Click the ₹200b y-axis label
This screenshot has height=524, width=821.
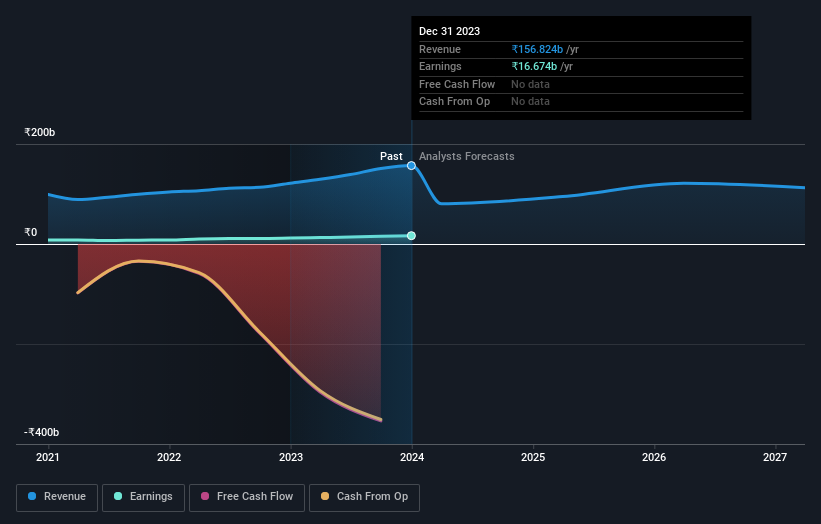(x=39, y=132)
